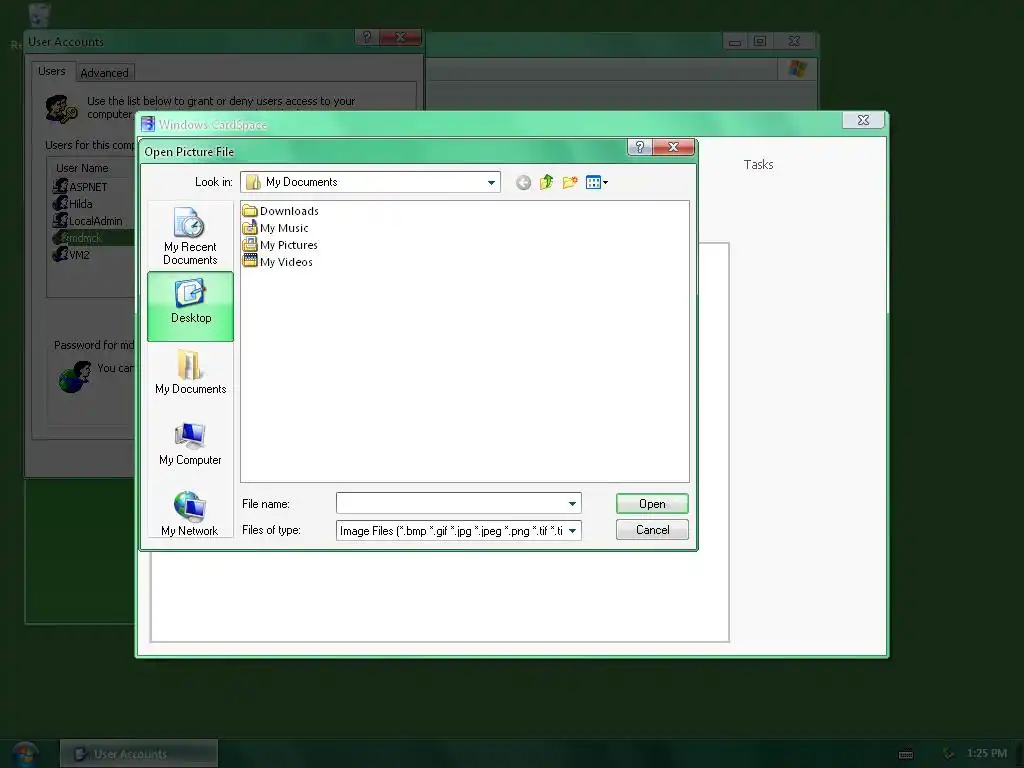
Task: Open My Network in the places bar
Action: point(190,514)
